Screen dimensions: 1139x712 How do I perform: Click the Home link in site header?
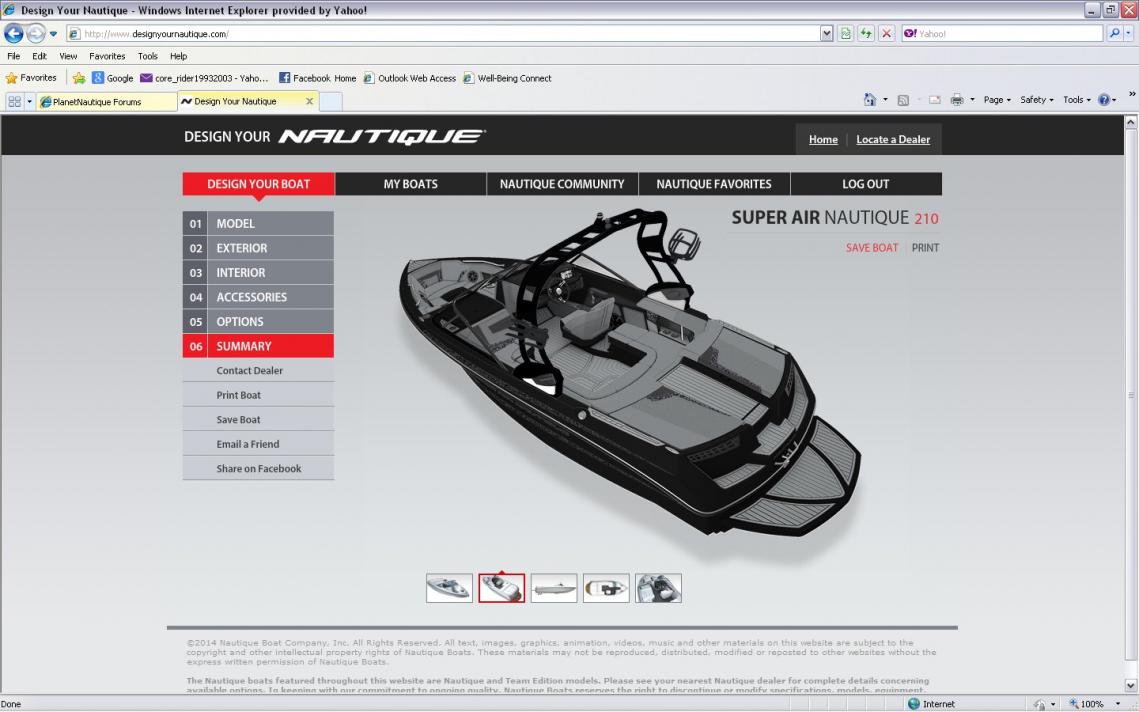pos(823,139)
